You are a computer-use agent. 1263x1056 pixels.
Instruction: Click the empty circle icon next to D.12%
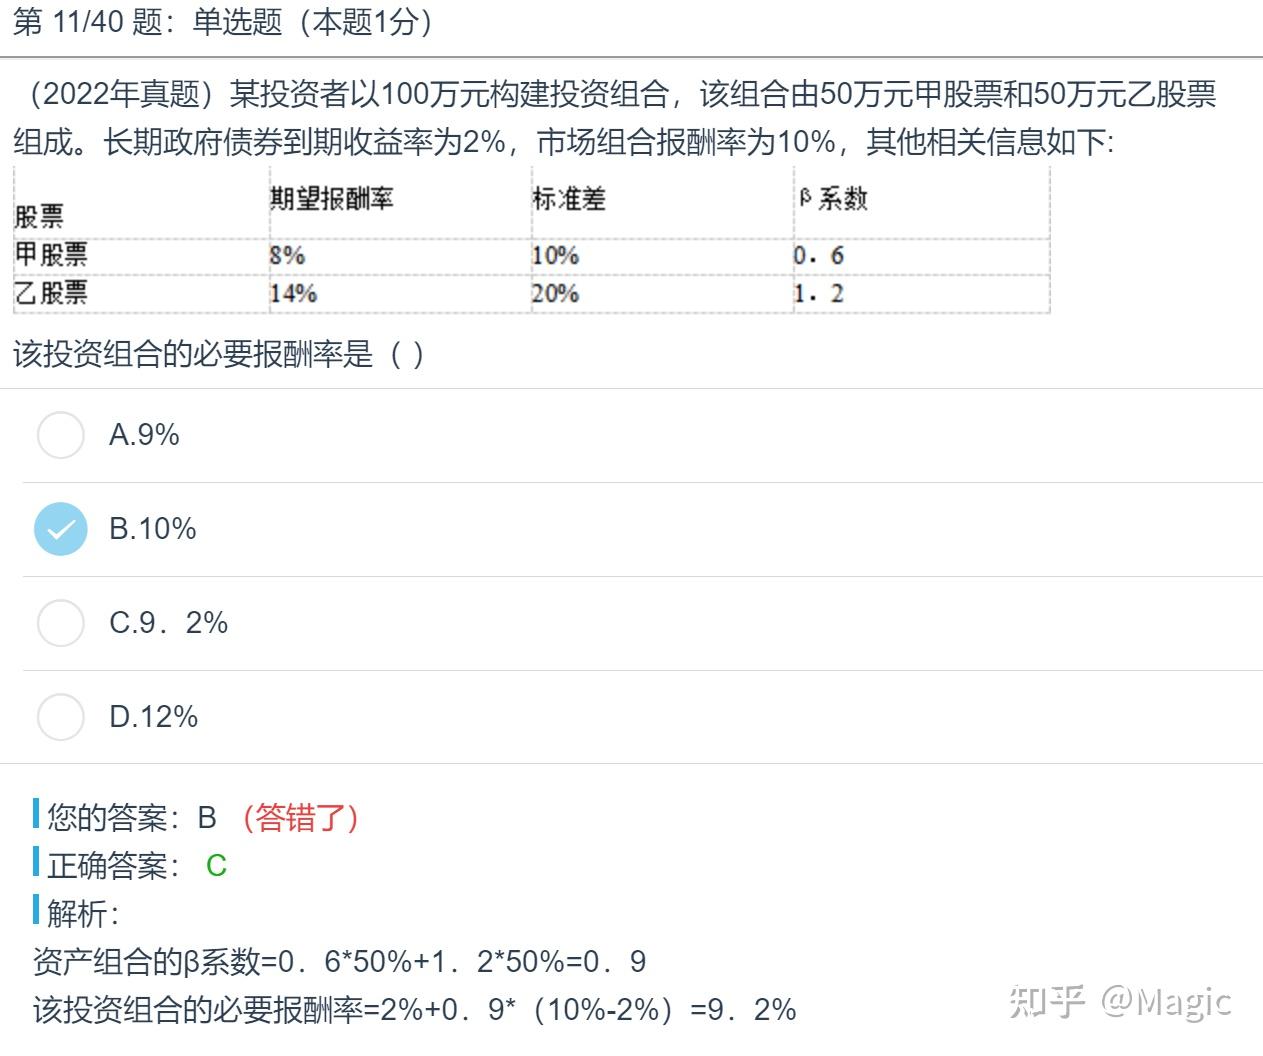(61, 717)
